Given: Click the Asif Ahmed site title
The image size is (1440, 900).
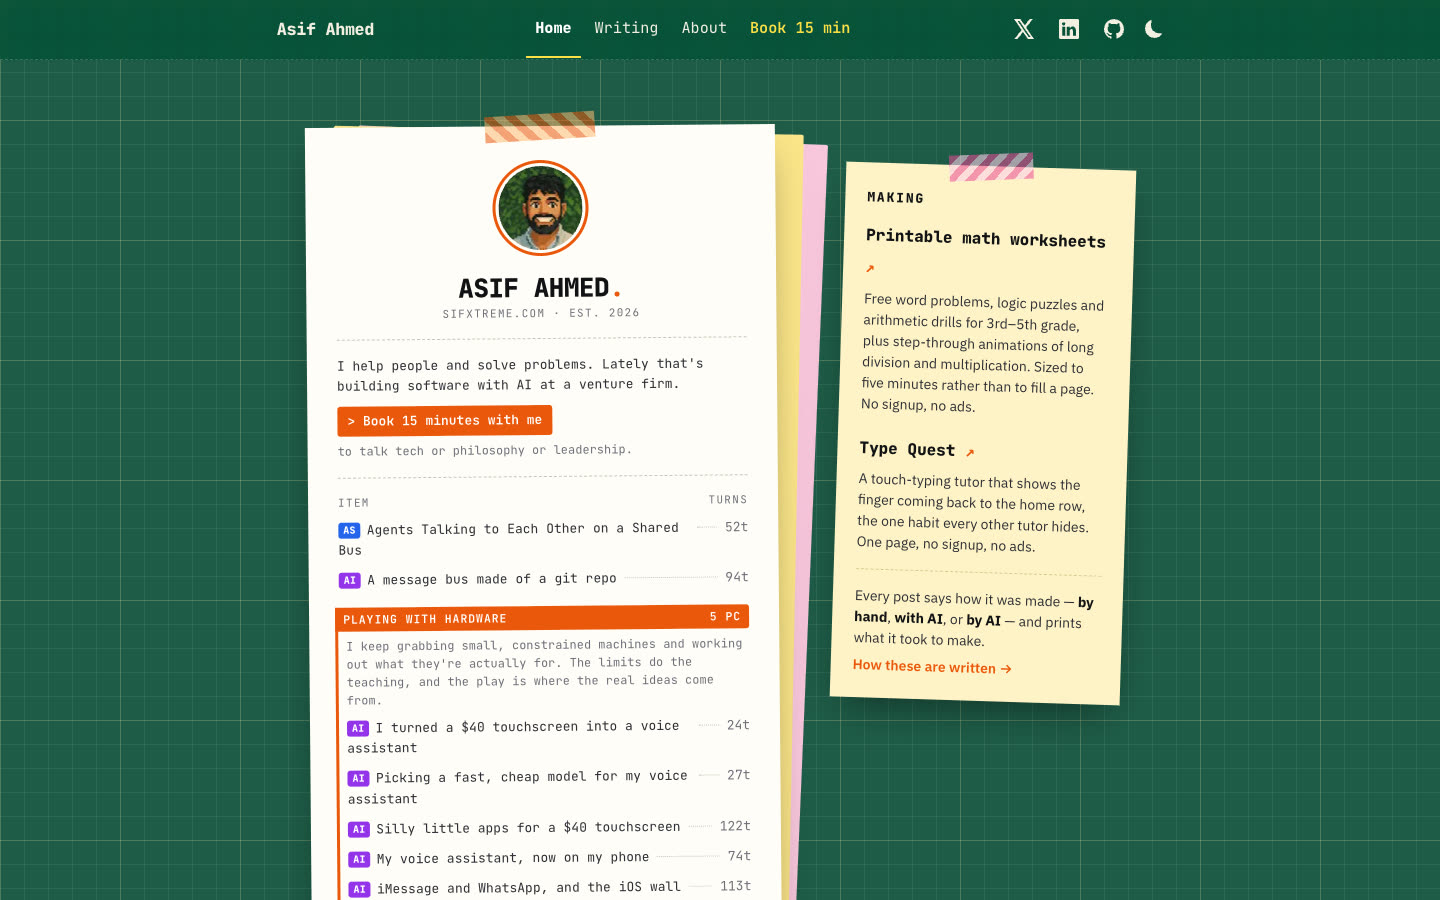Looking at the screenshot, I should tap(325, 29).
